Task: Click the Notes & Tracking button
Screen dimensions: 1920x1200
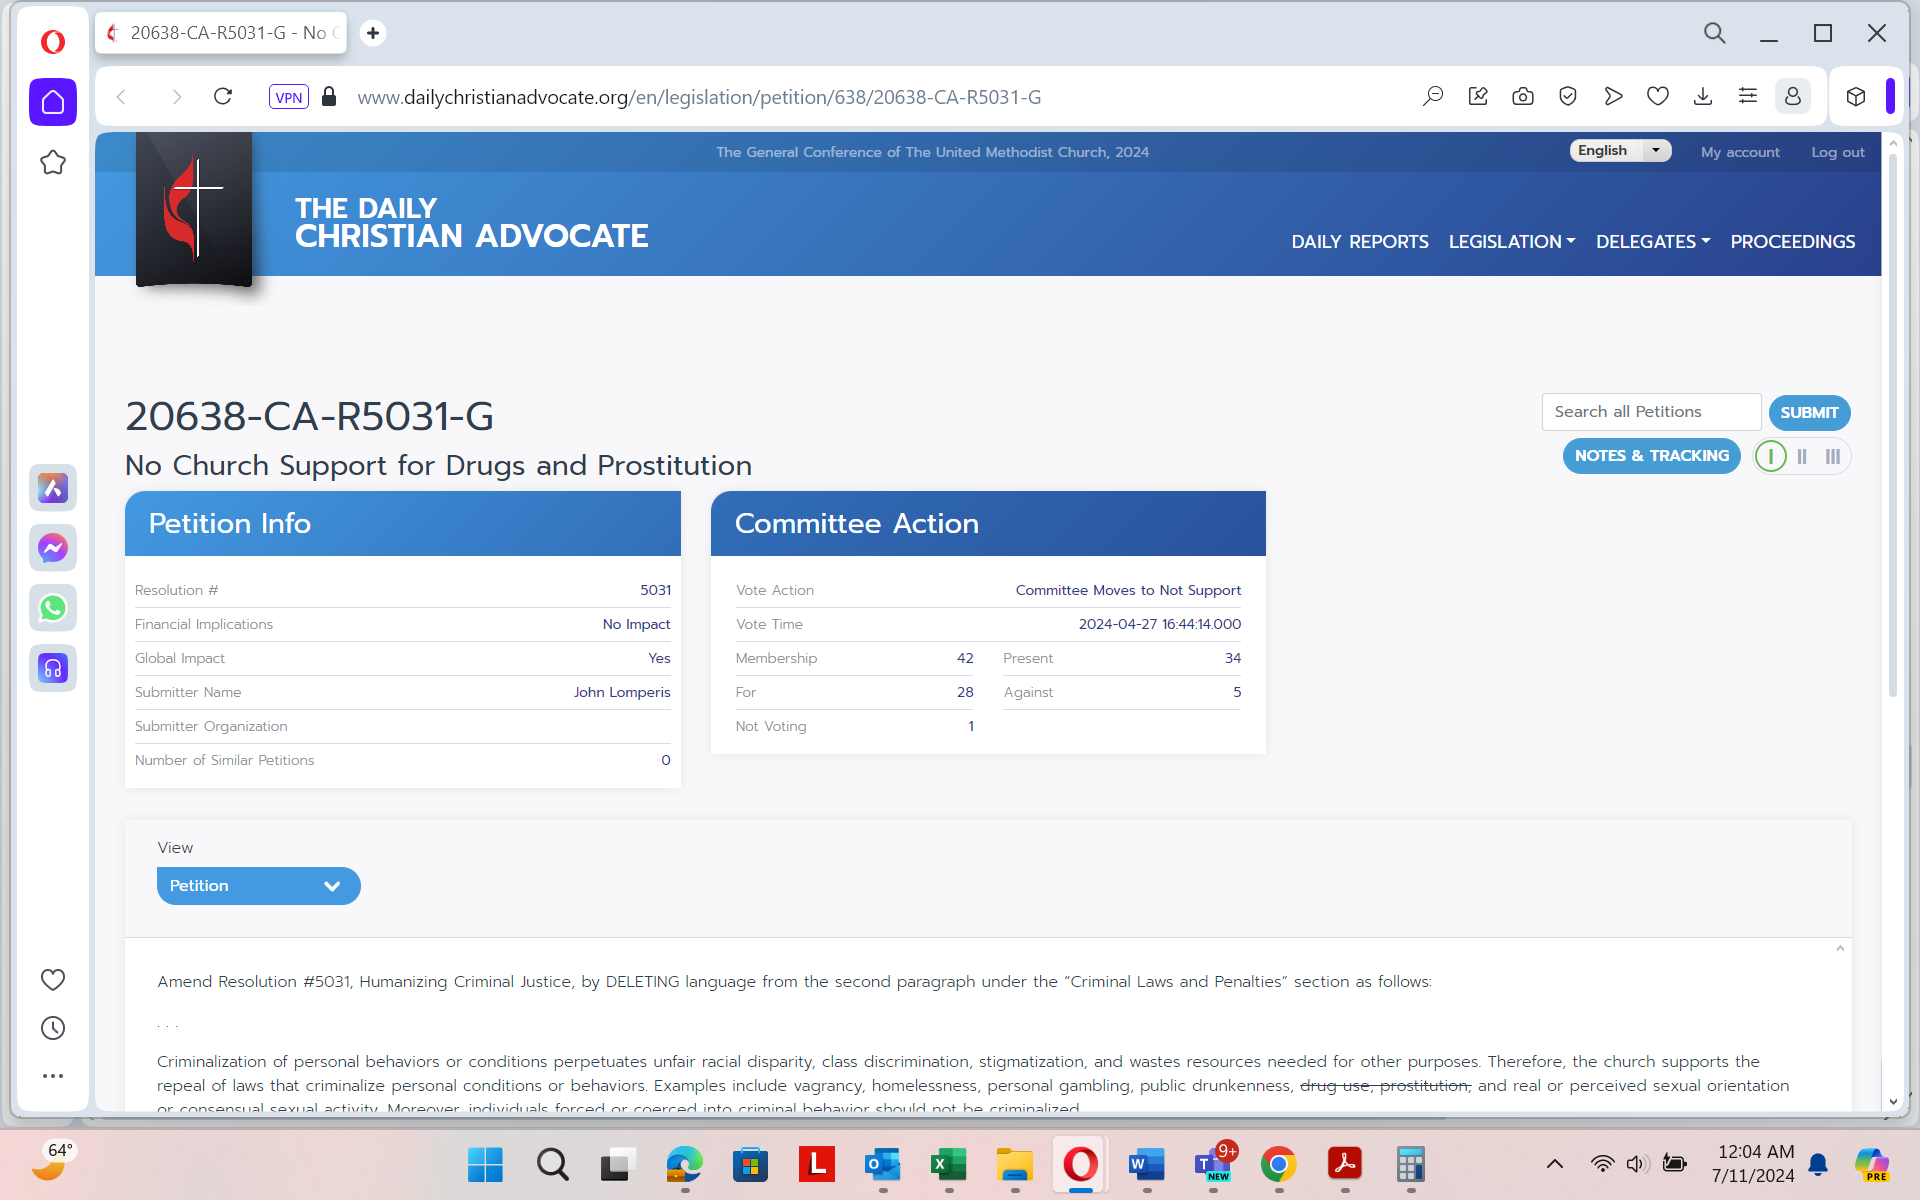Action: point(1651,456)
